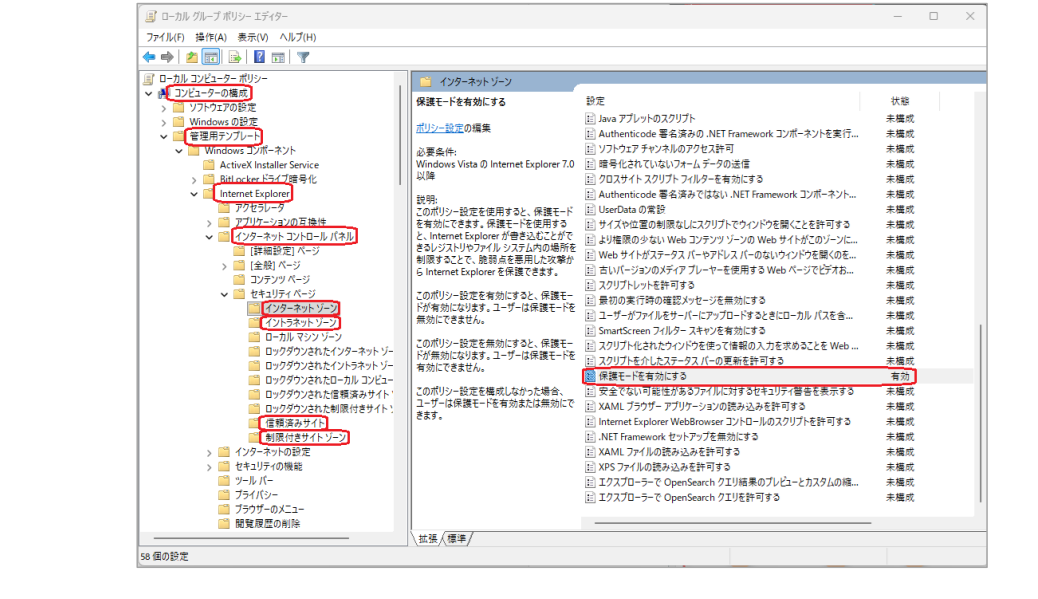Collapse the 管理用テンプレート node

[164, 135]
